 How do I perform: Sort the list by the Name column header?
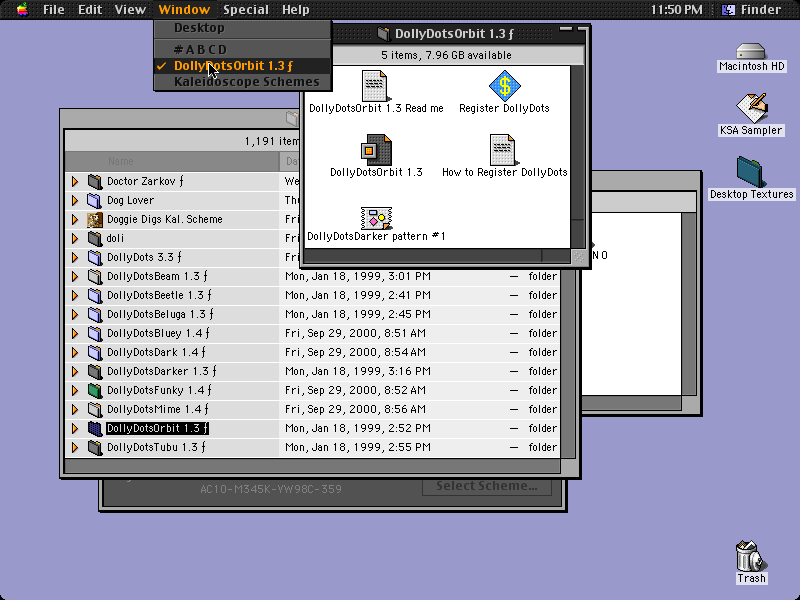tap(172, 161)
